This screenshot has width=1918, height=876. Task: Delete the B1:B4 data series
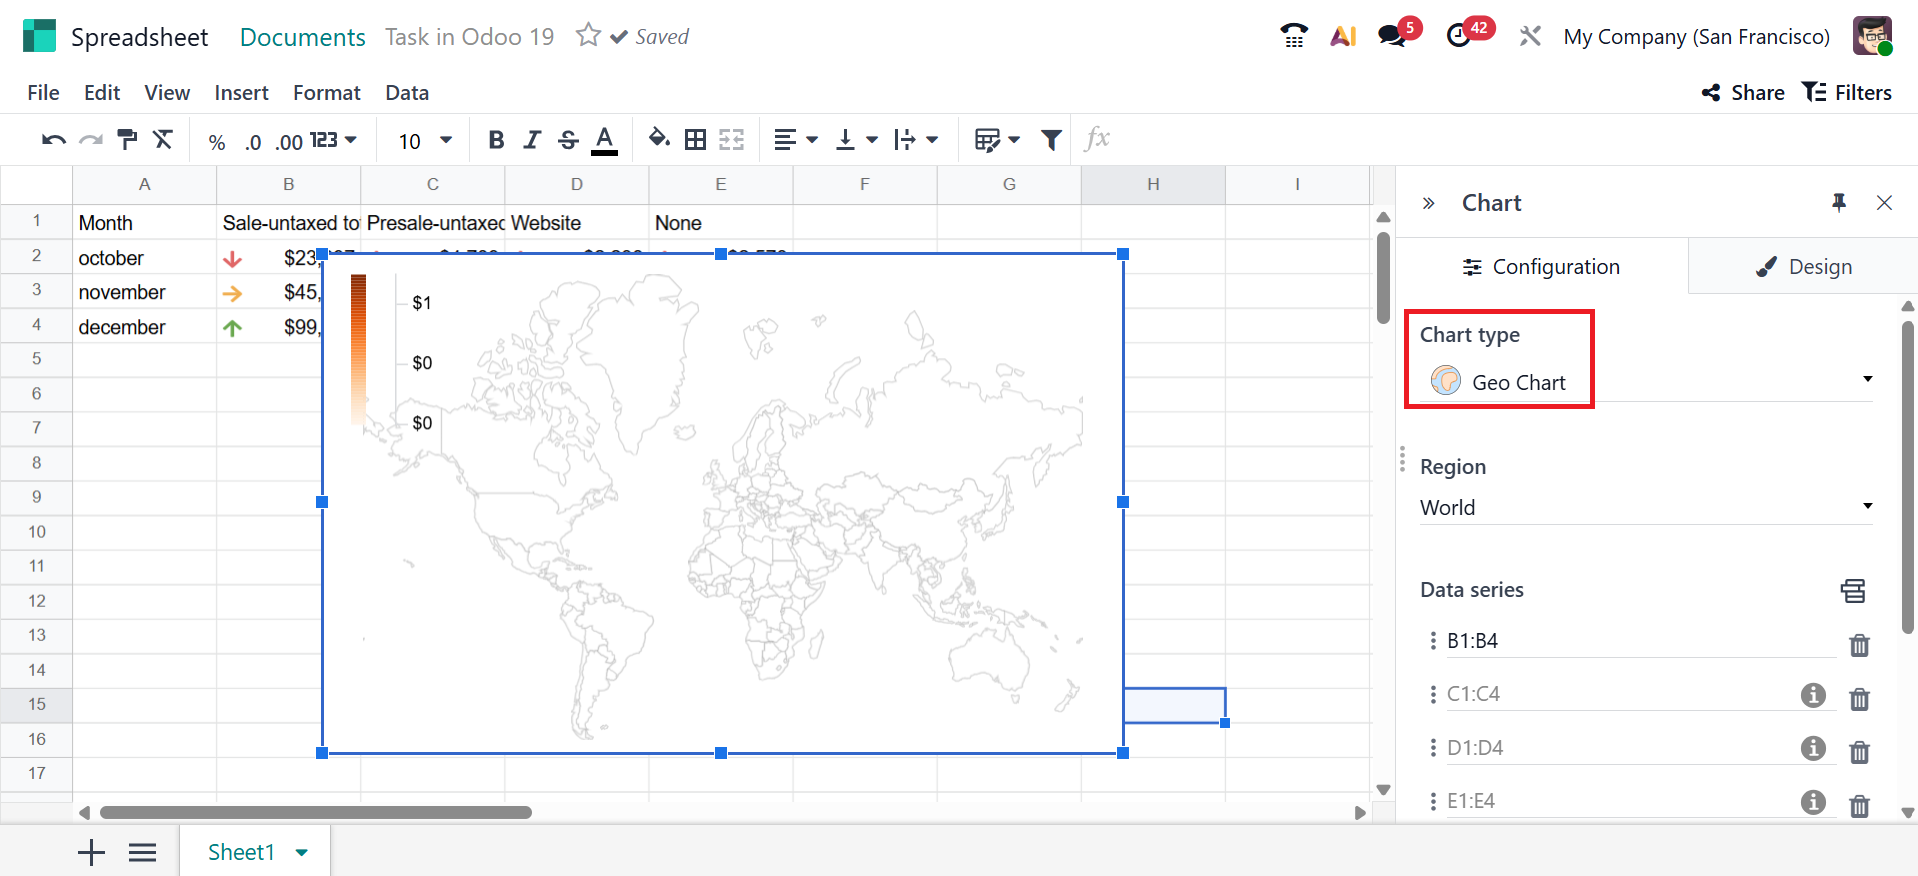1859,645
